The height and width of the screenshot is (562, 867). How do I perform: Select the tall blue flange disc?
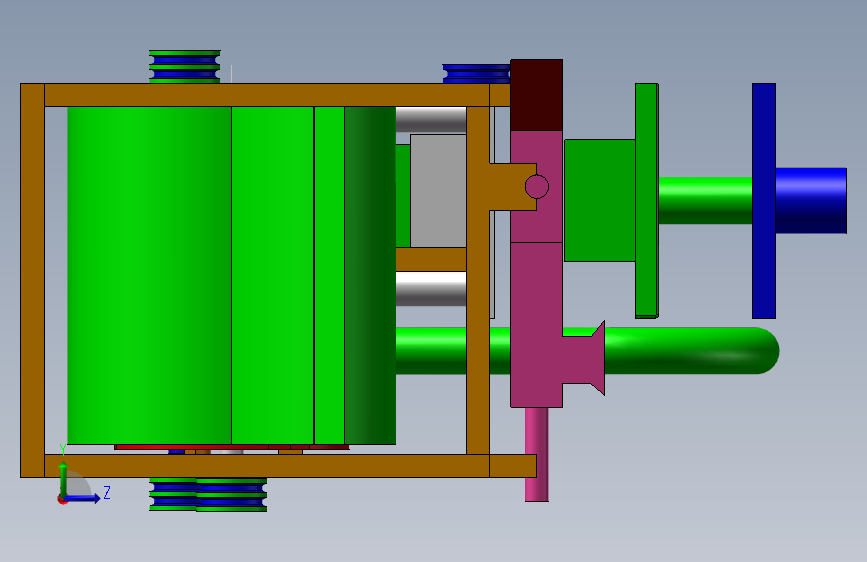tap(764, 201)
